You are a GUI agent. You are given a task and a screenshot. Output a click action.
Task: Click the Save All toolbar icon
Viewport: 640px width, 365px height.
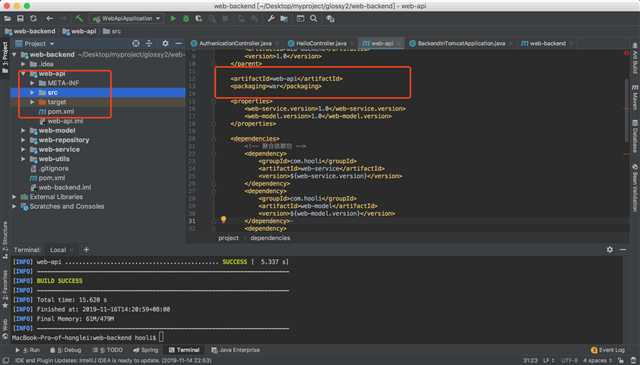[x=20, y=19]
